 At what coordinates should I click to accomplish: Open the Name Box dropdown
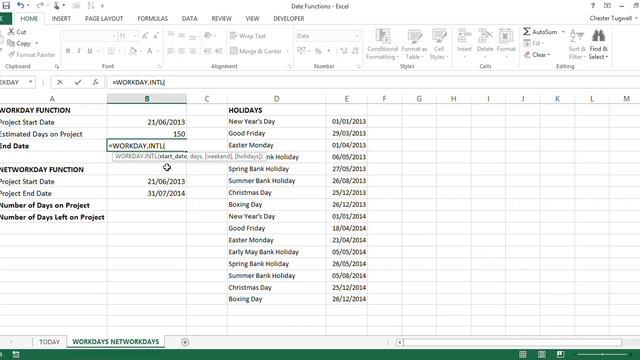coord(30,82)
